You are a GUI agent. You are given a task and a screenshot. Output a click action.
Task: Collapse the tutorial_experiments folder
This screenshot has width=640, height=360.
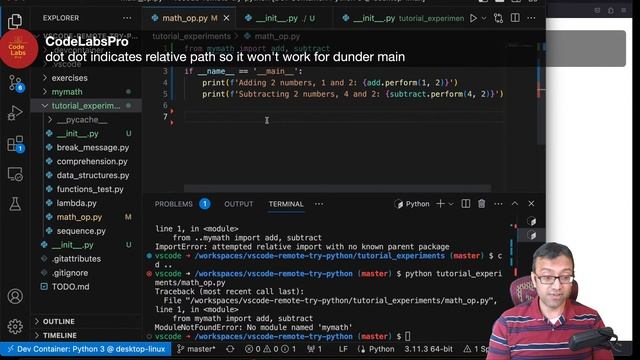coord(86,106)
